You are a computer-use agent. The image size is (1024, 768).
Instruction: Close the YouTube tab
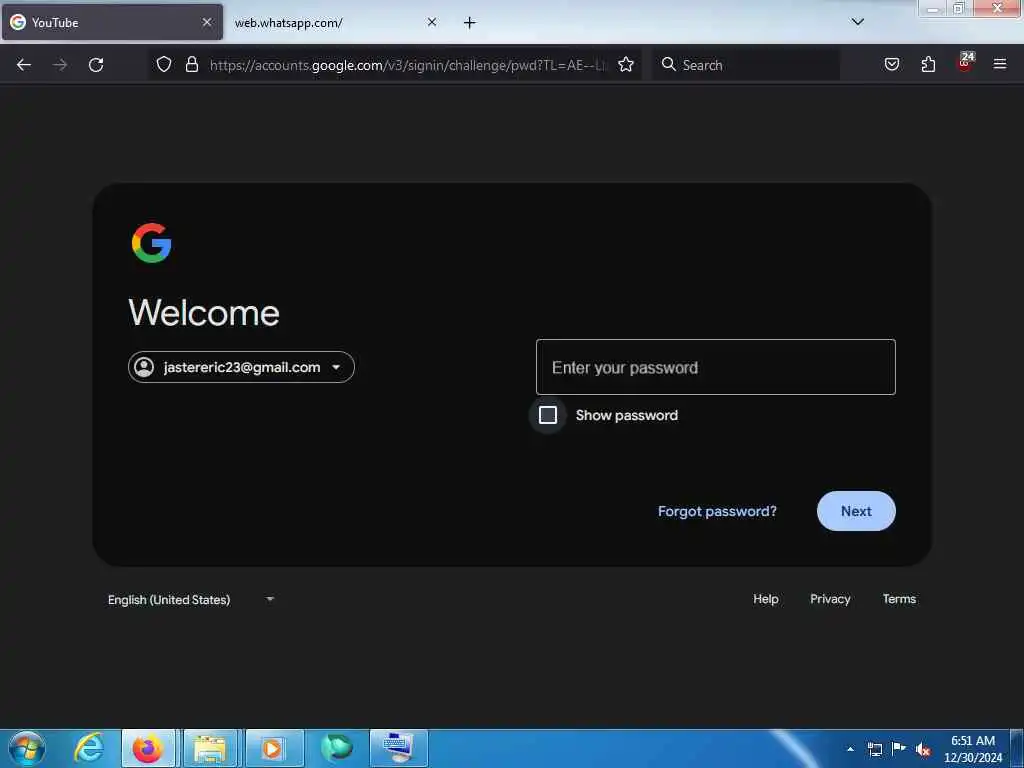pos(207,22)
